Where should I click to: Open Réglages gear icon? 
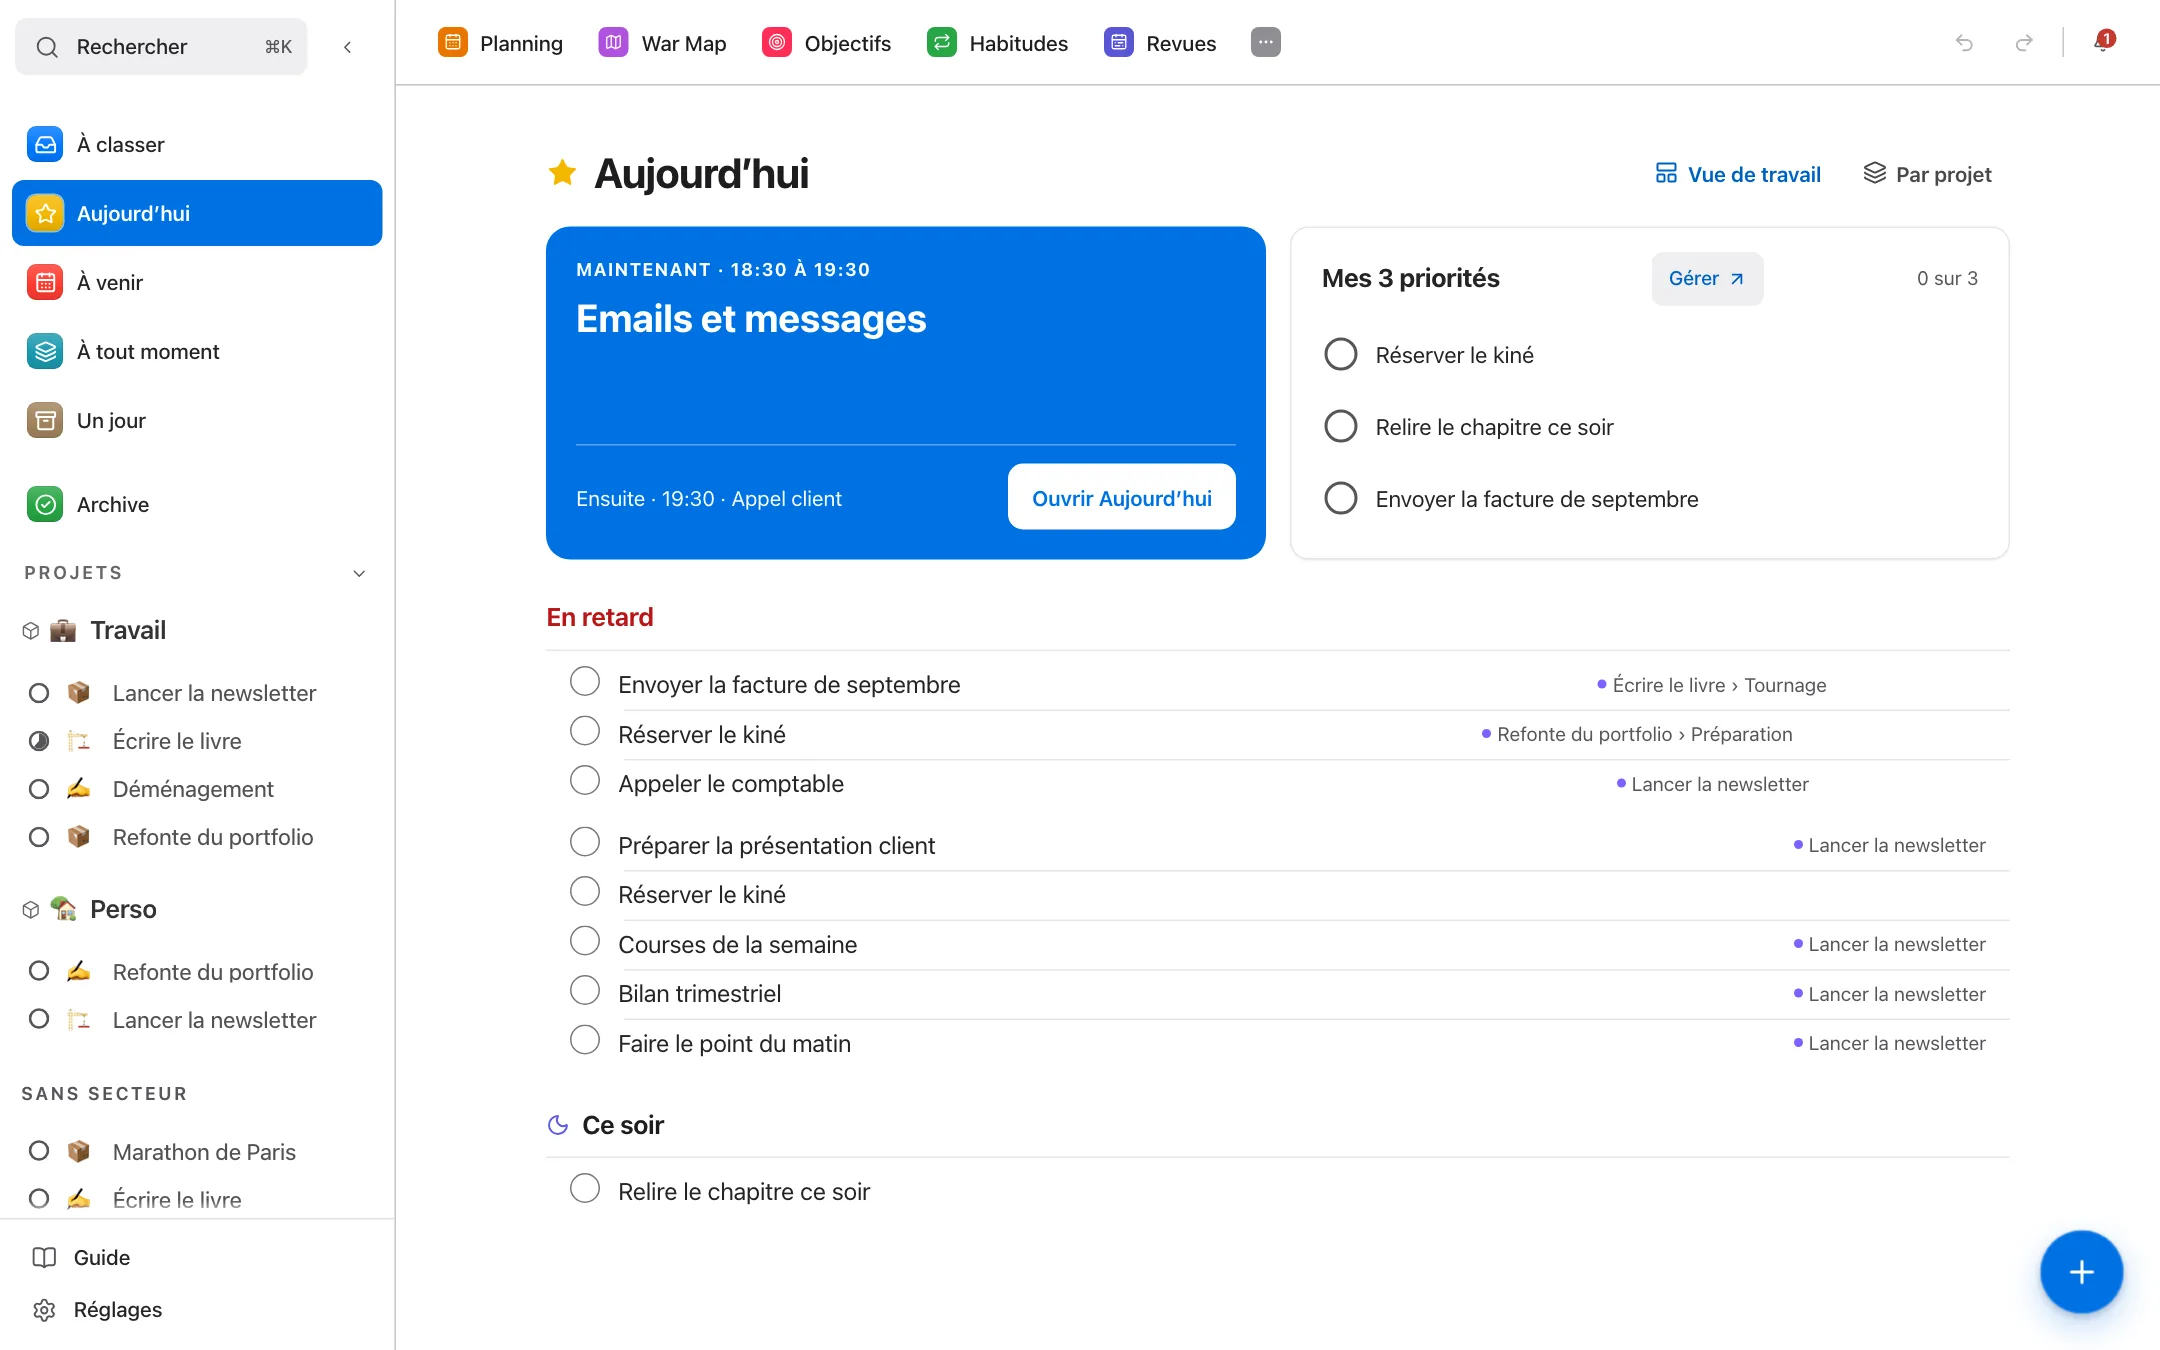click(x=44, y=1310)
